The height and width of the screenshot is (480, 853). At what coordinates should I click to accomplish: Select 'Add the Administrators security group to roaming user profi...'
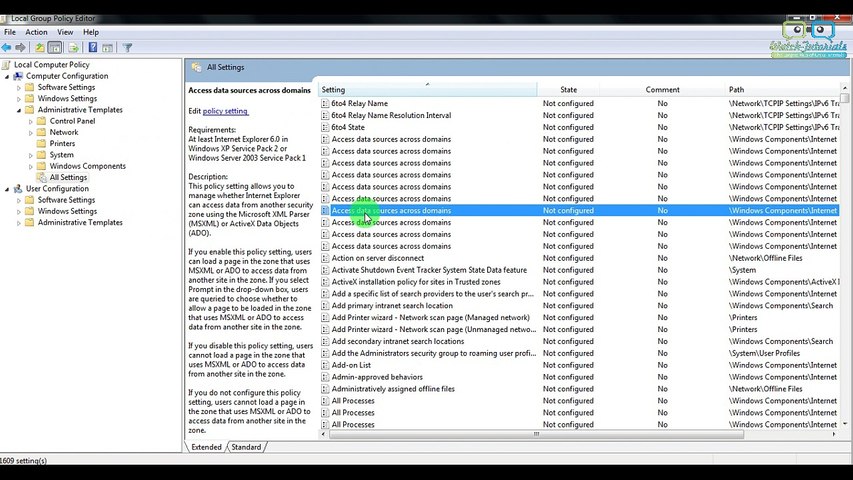[434, 353]
